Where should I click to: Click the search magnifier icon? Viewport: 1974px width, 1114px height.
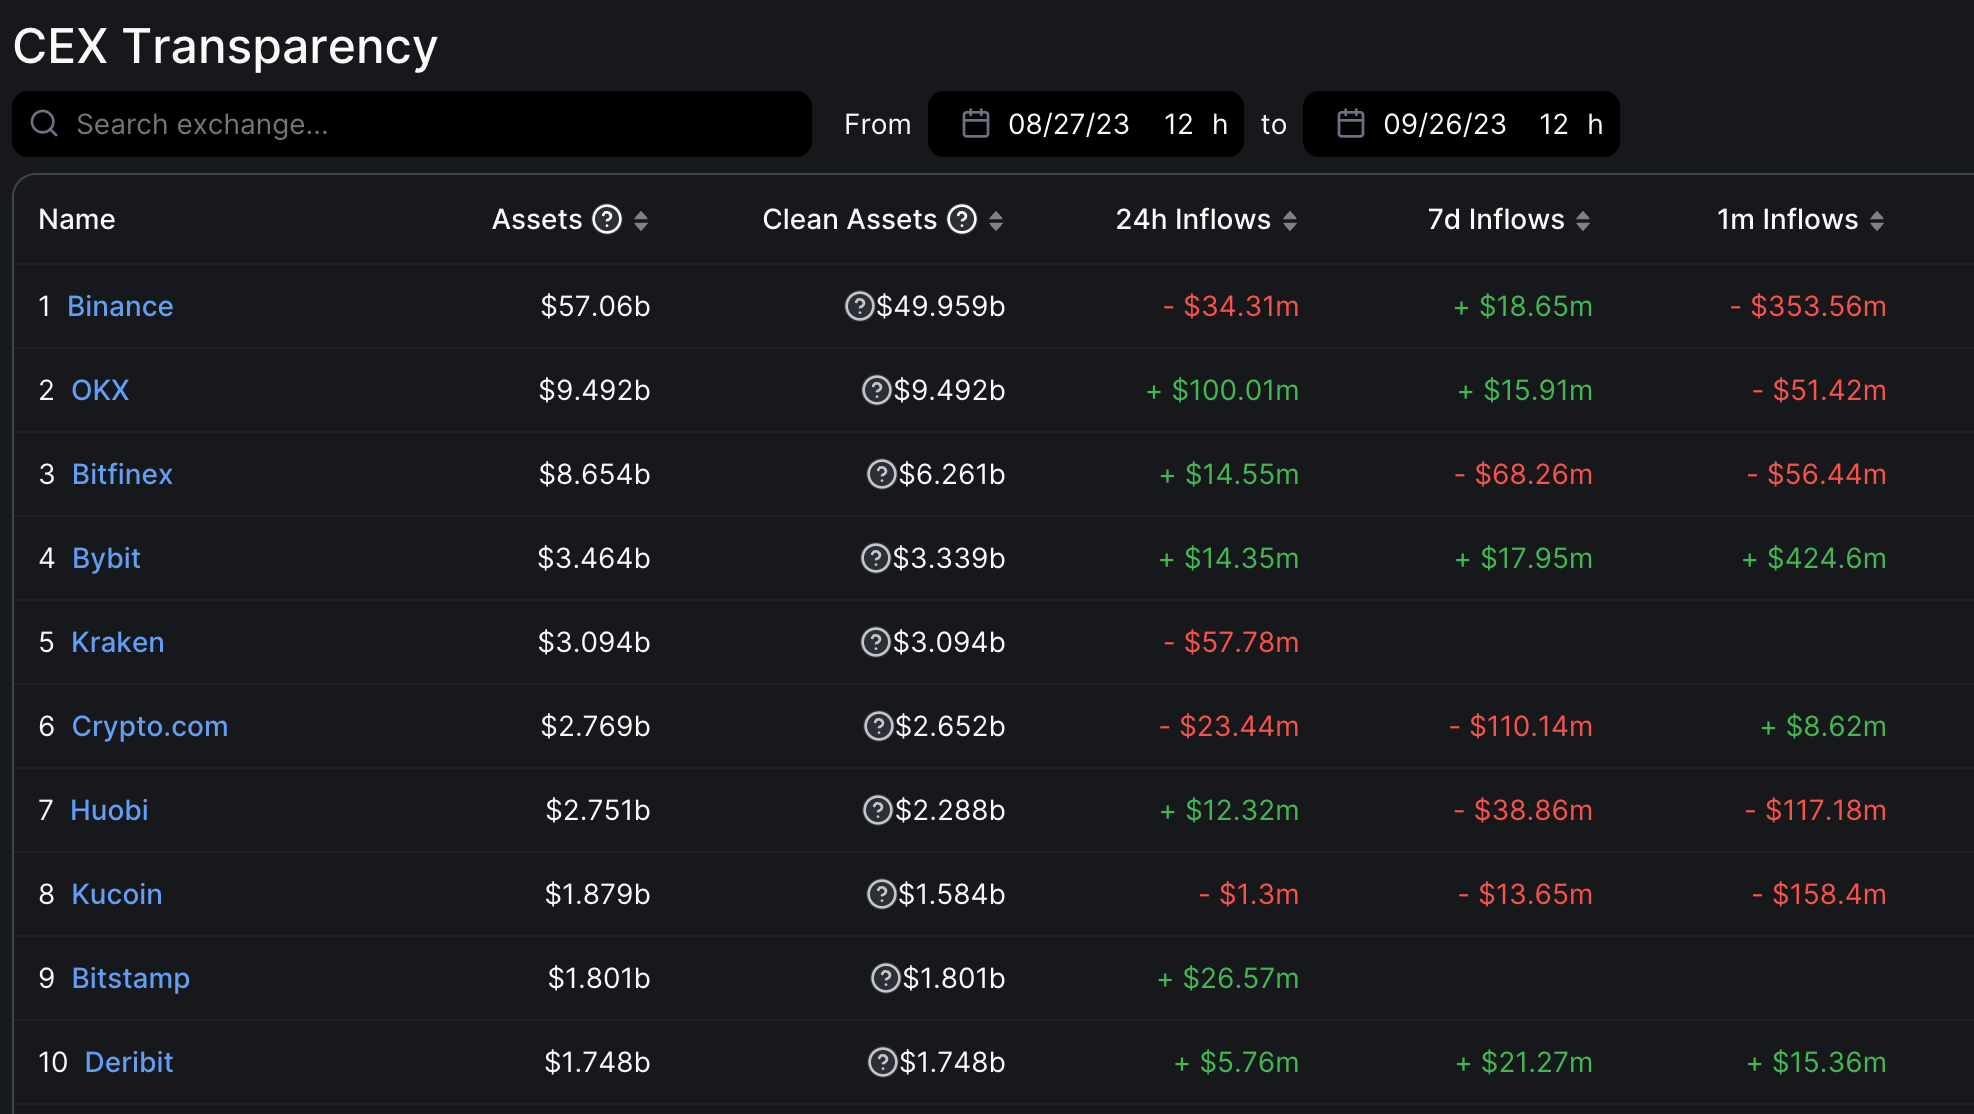(x=44, y=124)
